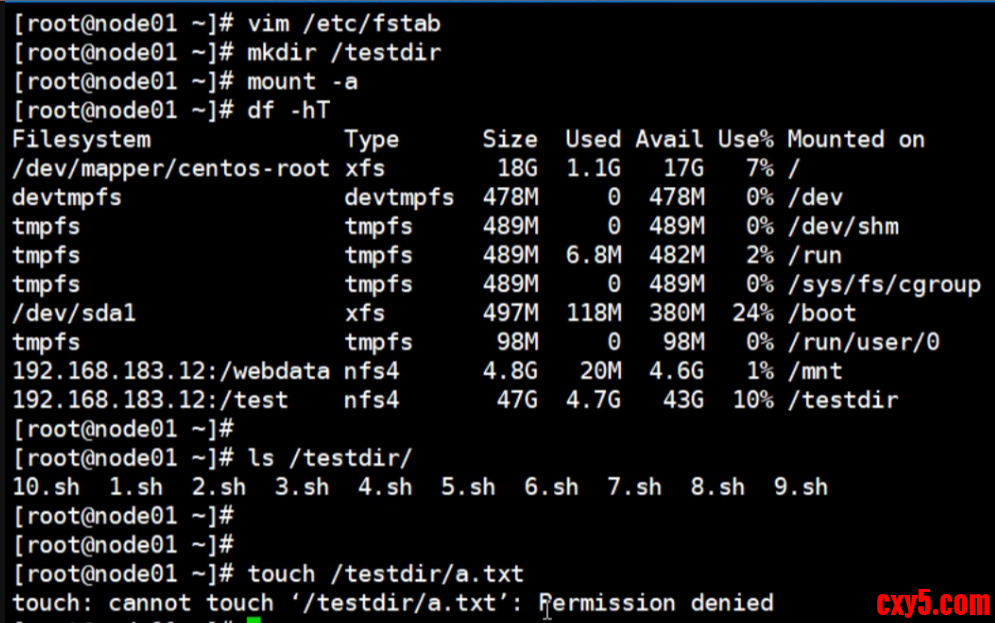995x623 pixels.
Task: Click the /dev/mapper/centos-root filesystem entry
Action: coord(170,168)
